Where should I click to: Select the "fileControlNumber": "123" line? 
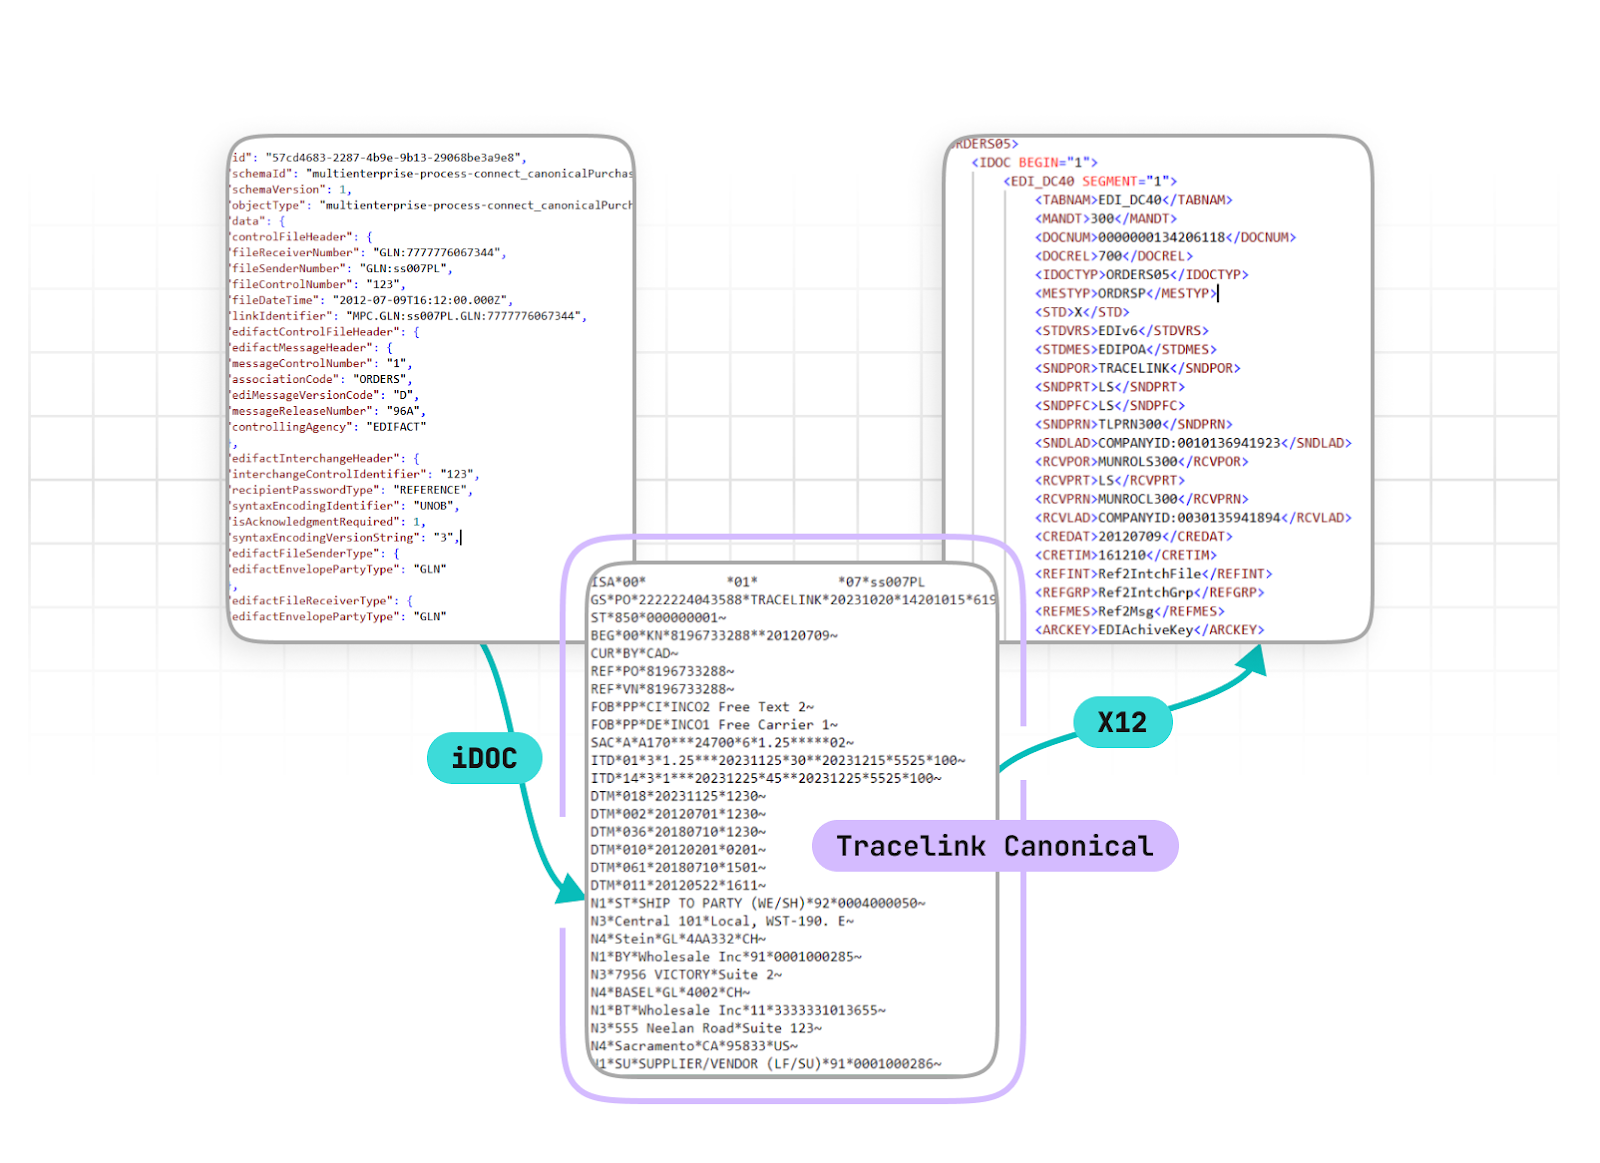[318, 285]
